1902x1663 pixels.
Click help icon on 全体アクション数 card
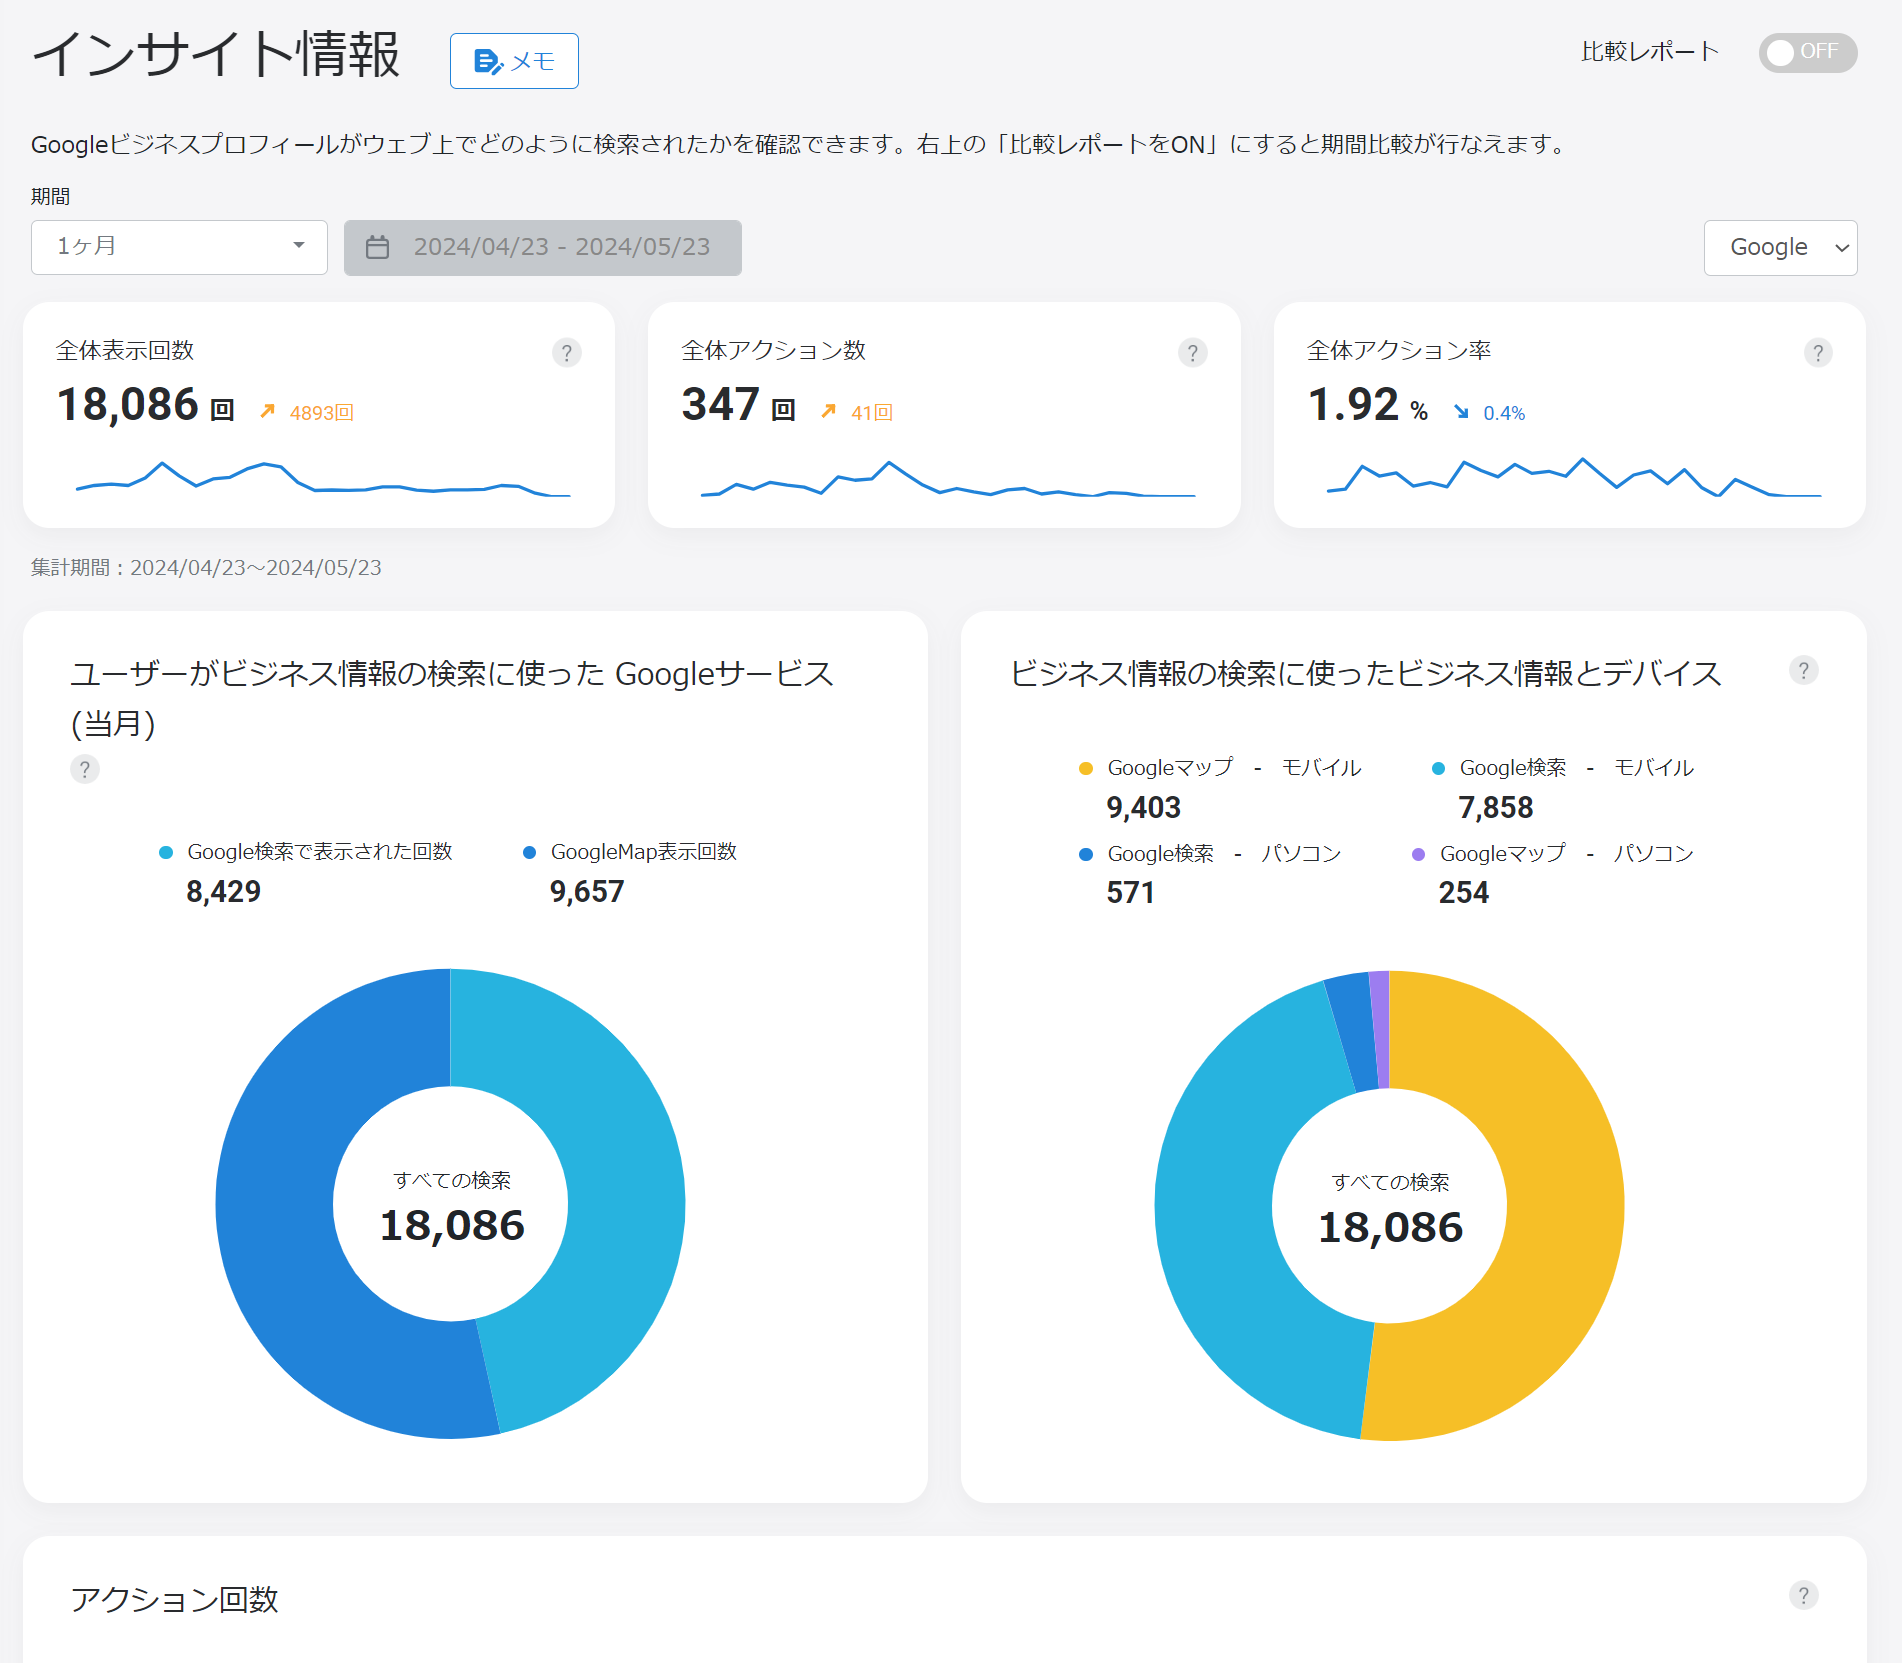coord(1193,353)
